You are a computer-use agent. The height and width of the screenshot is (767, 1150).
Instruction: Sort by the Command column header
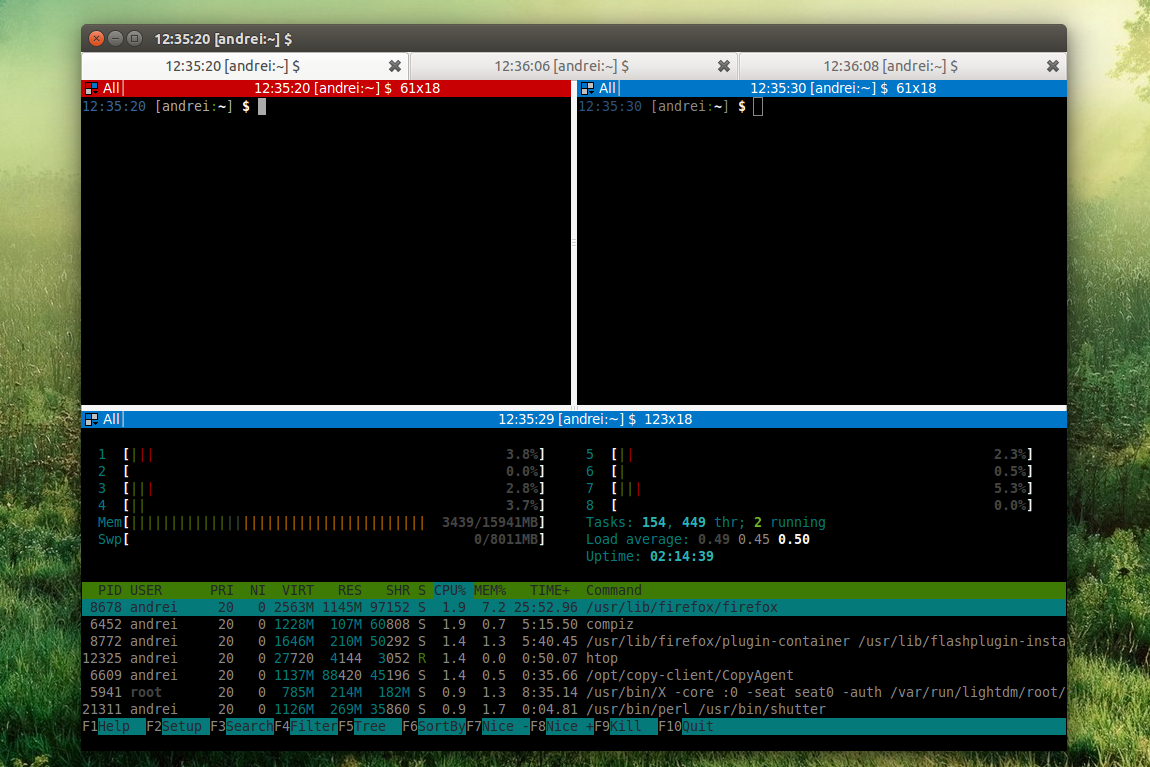click(614, 590)
